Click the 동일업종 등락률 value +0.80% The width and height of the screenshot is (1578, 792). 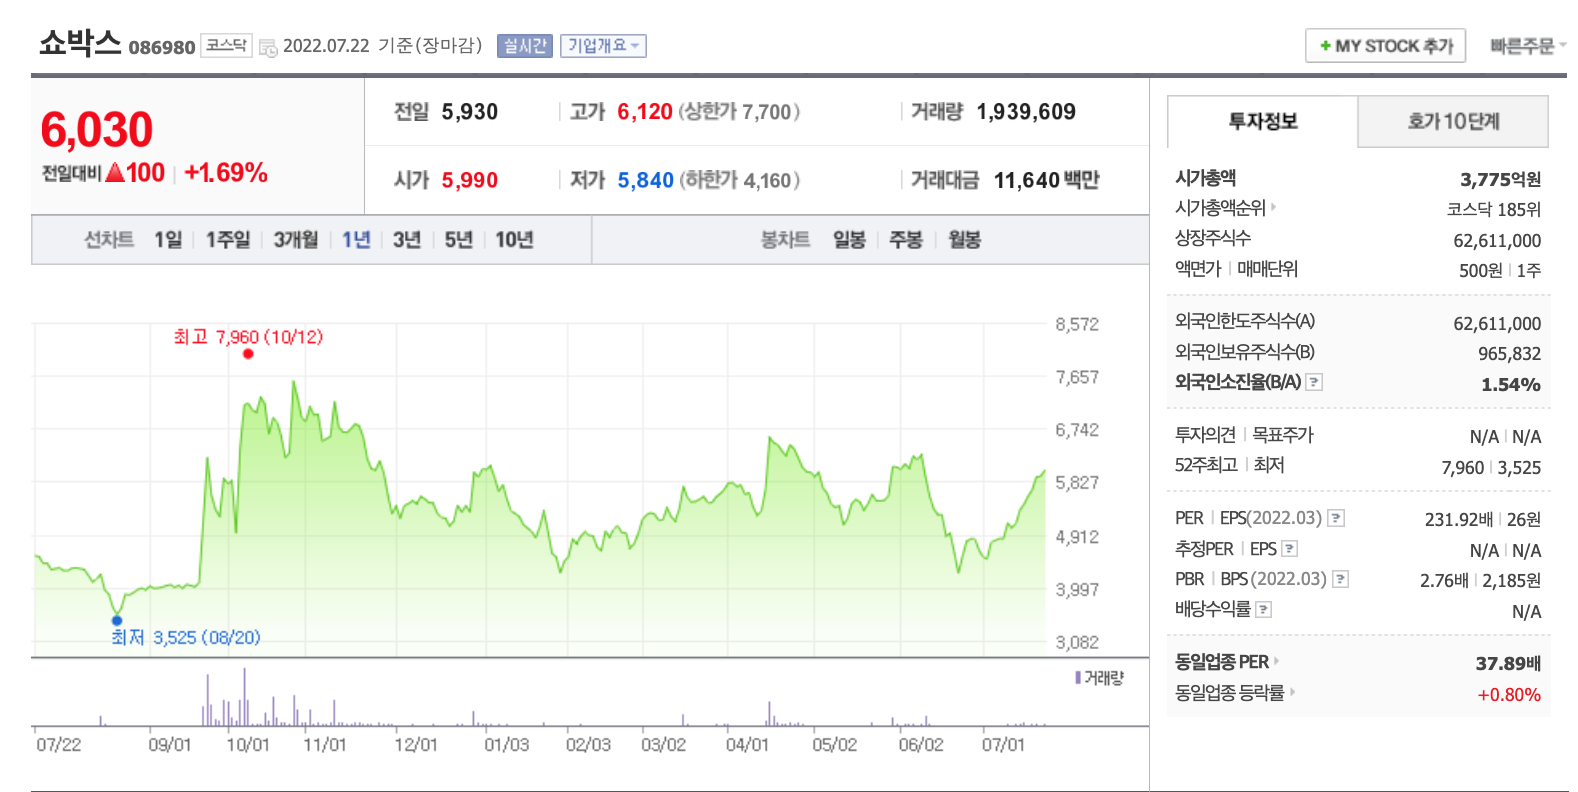coord(1509,695)
